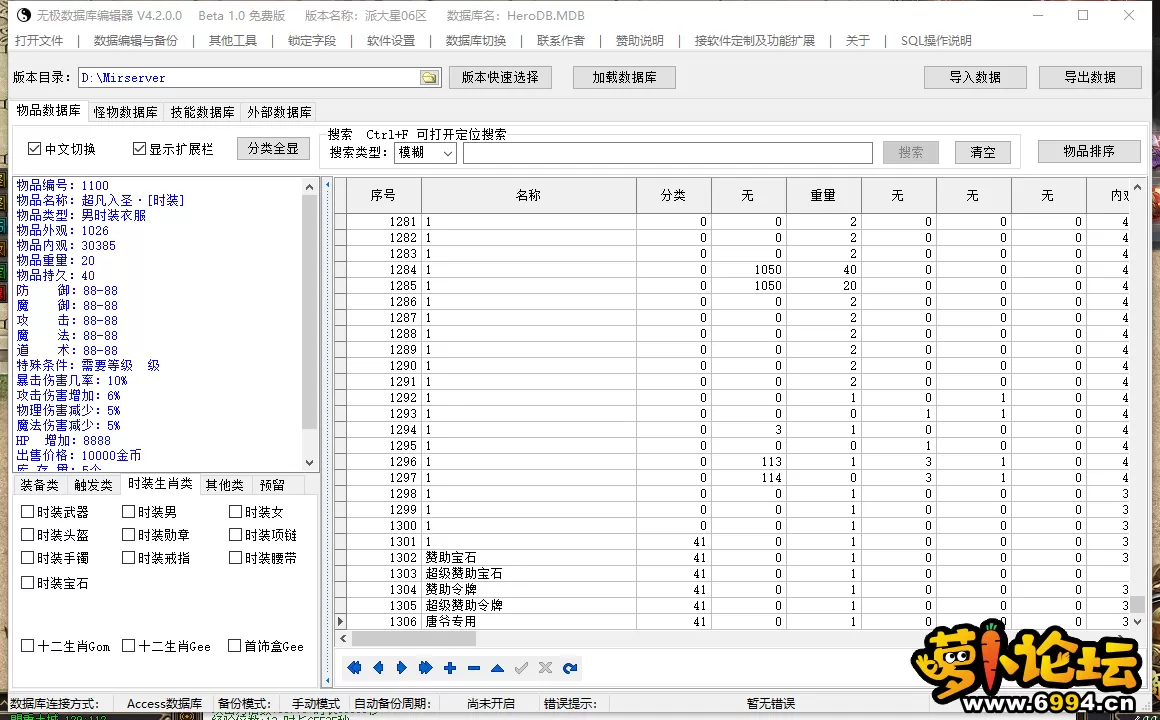Enable the 时装武器 checkbox
The width and height of the screenshot is (1160, 720).
coord(28,512)
